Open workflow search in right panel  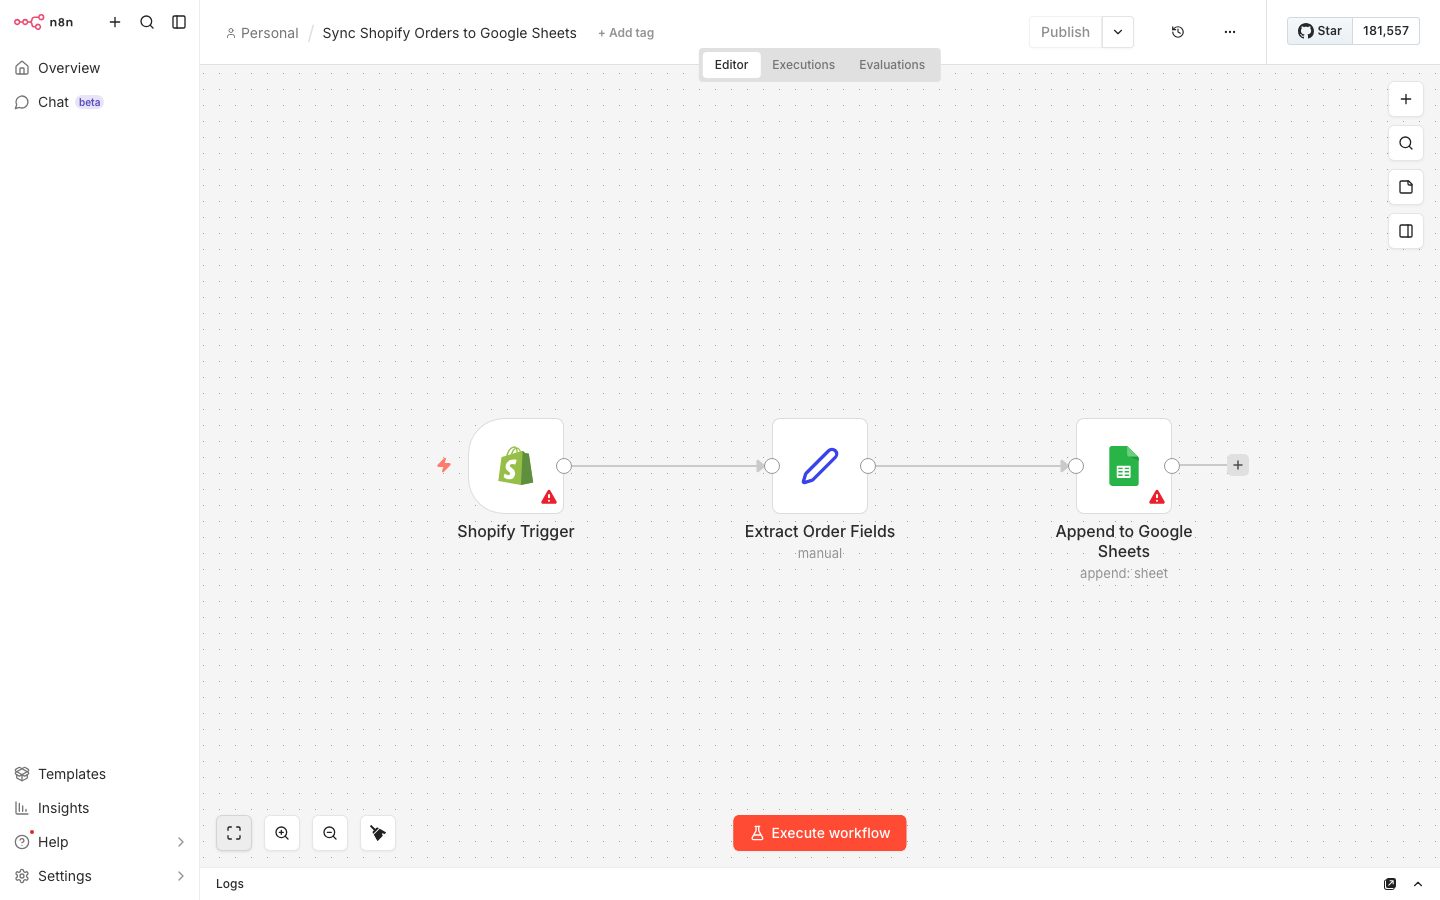[1405, 143]
